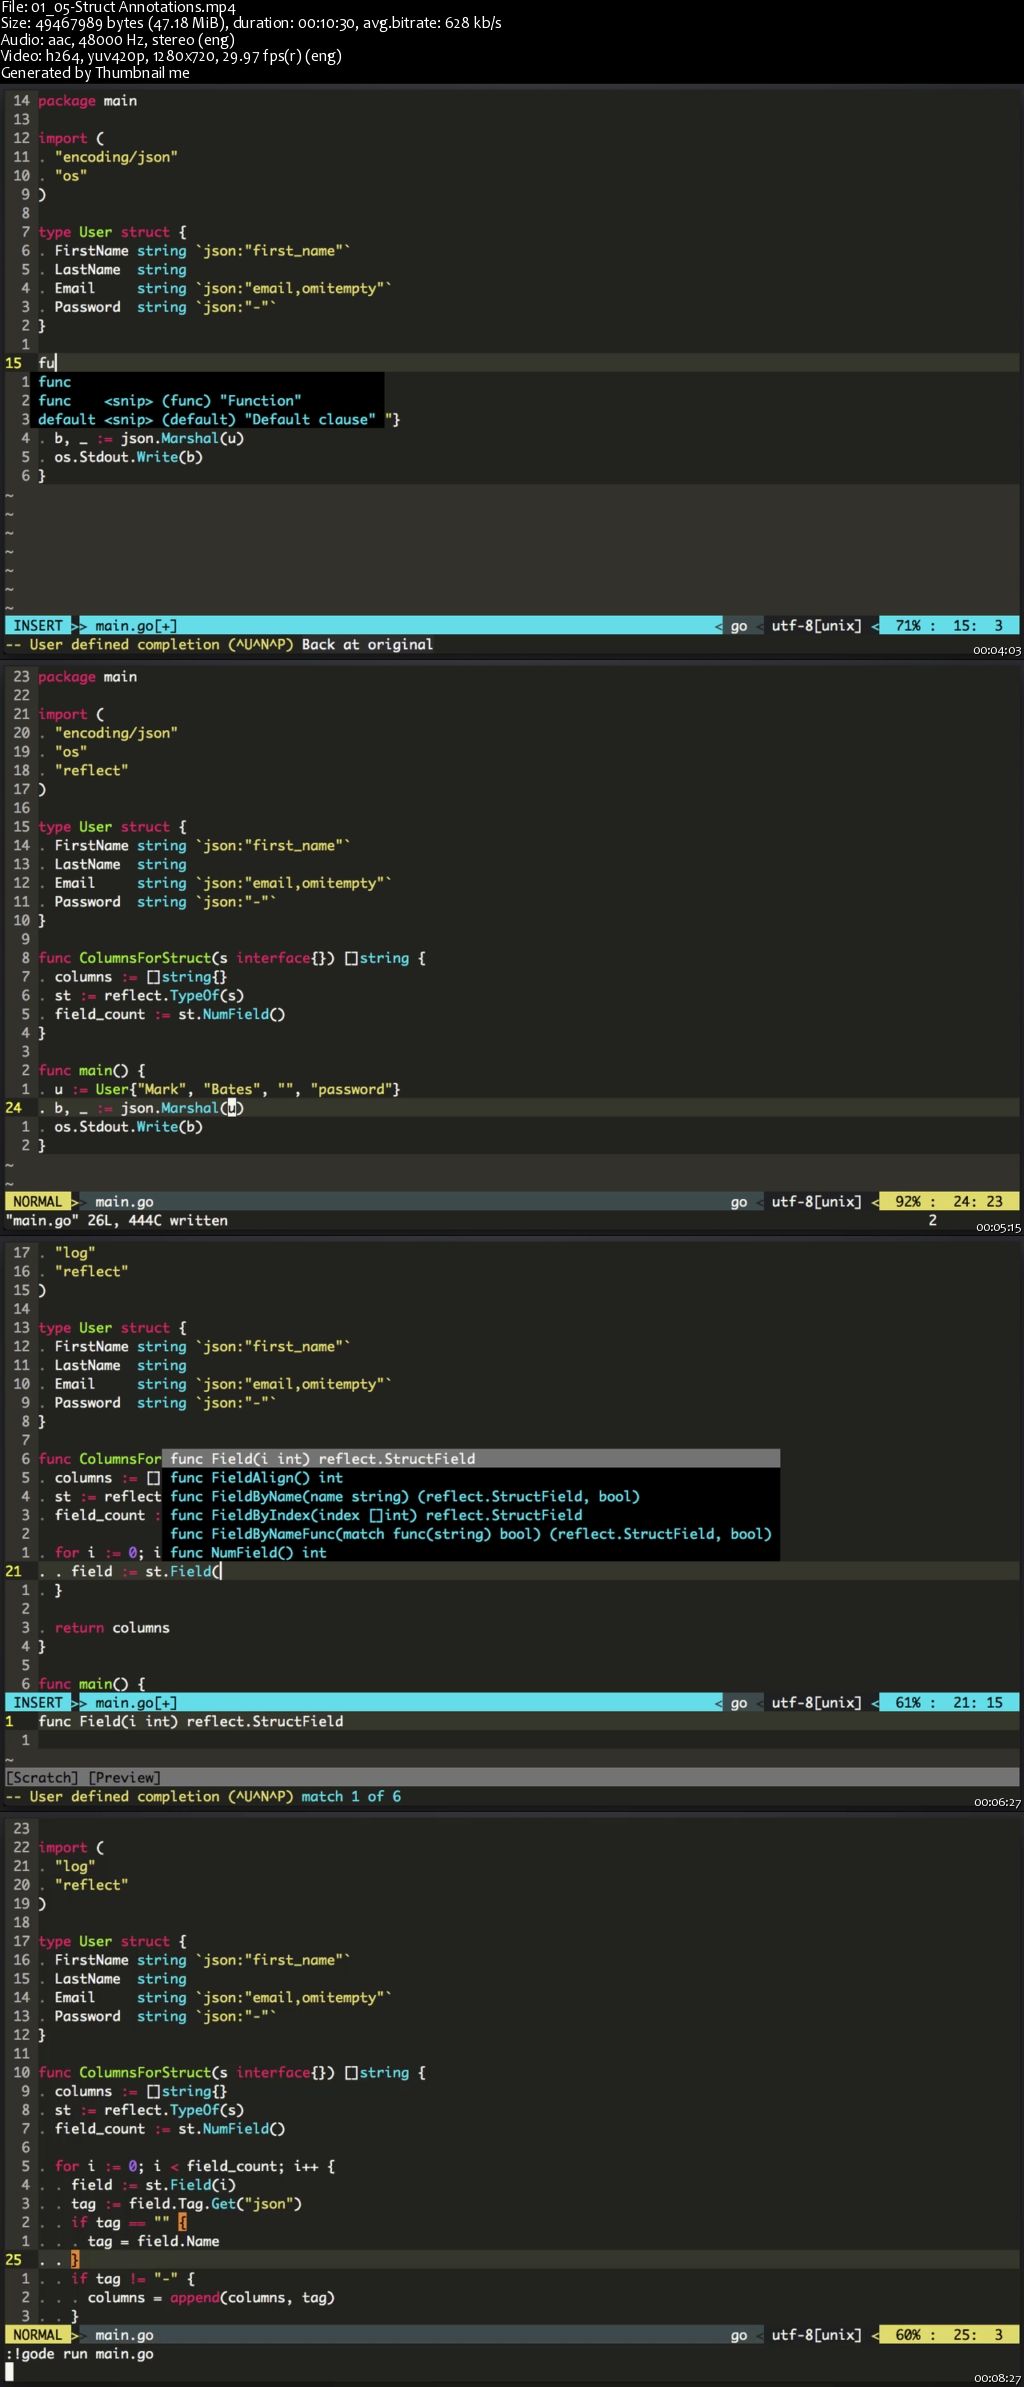This screenshot has height=2387, width=1024.
Task: Click the ':!gode run main.go' command line
Action: click(80, 2354)
